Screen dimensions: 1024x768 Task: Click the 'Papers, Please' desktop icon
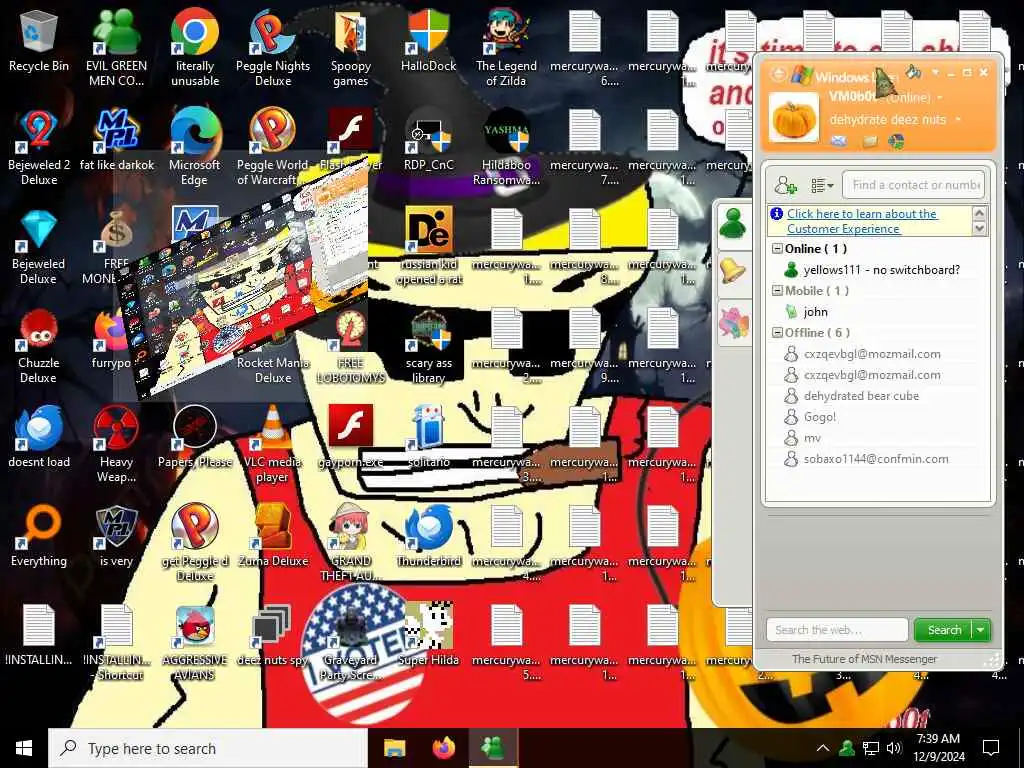coord(195,438)
